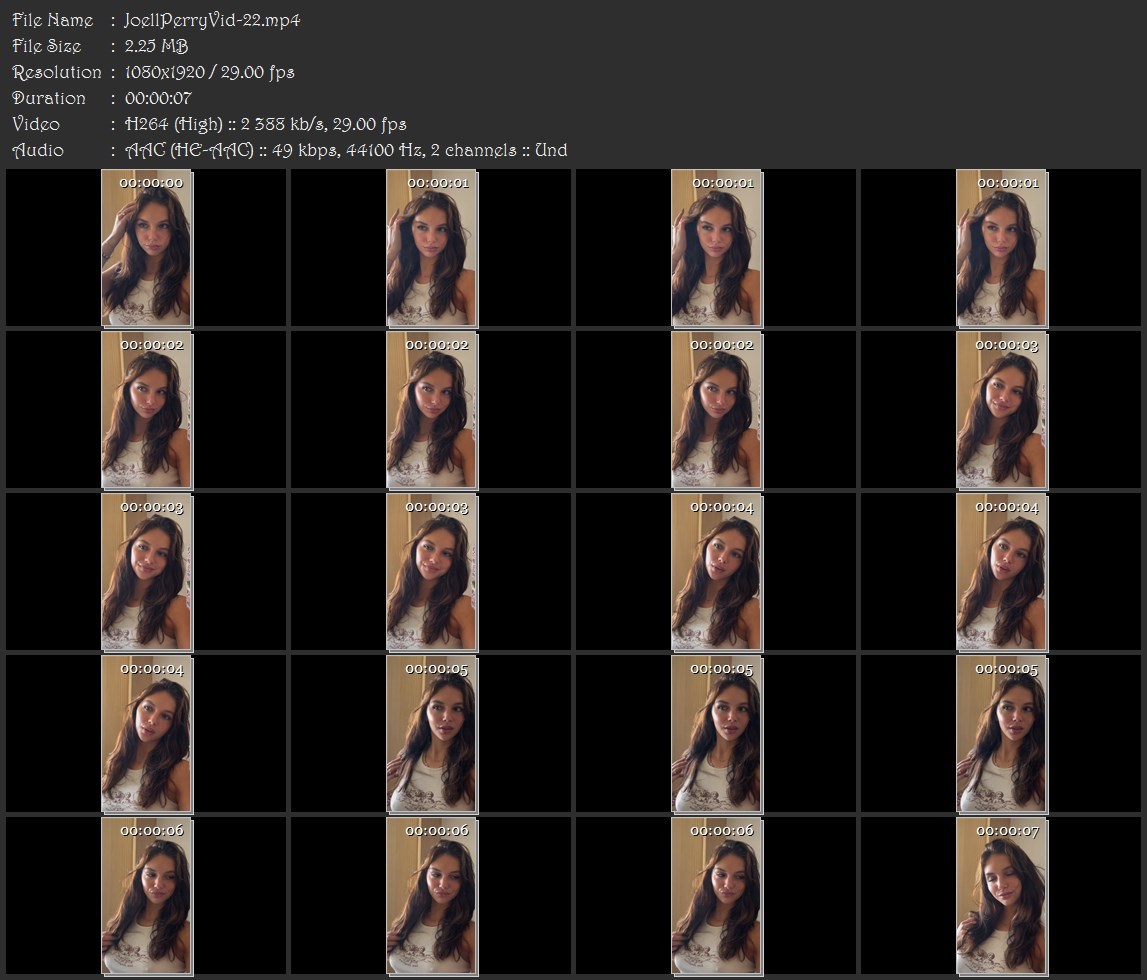This screenshot has width=1147, height=980.
Task: Choose the second frame stamped 00:00:03
Action: (147, 572)
